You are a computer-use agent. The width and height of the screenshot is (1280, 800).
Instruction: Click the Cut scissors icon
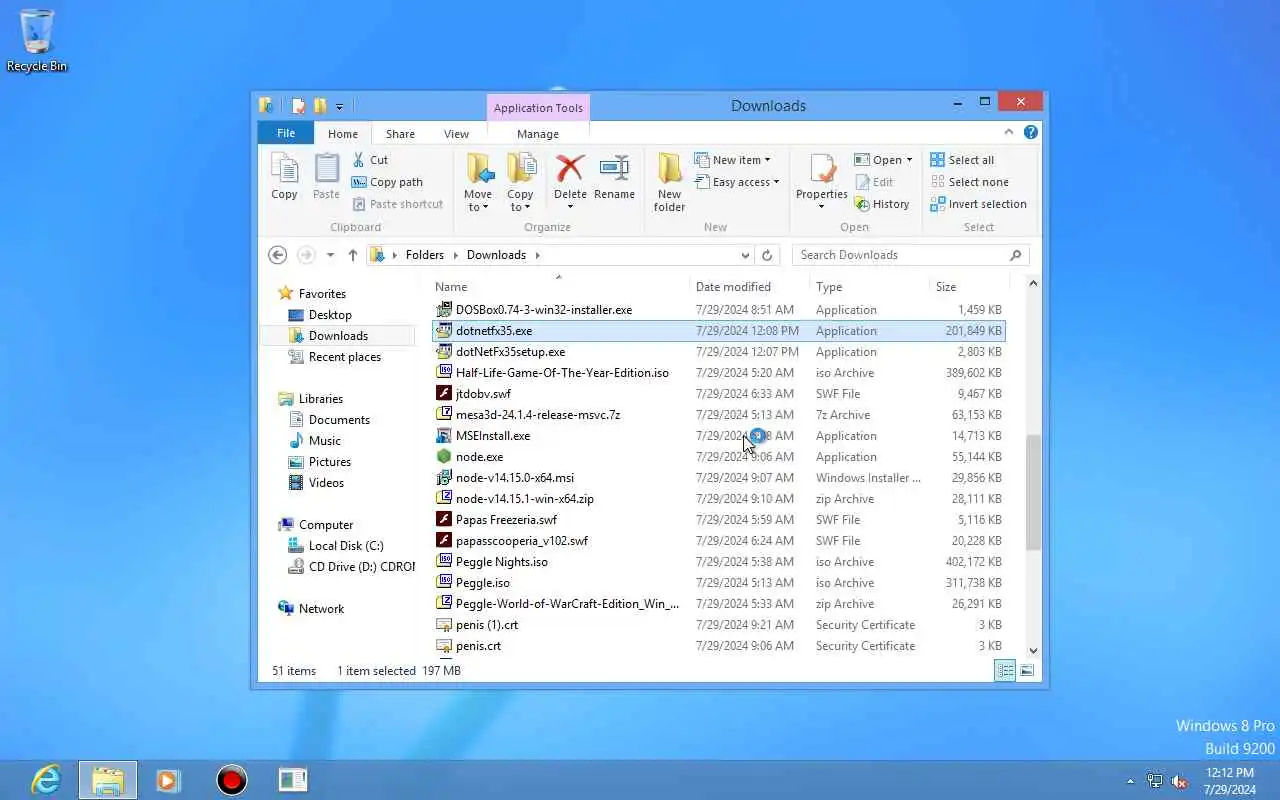(358, 160)
